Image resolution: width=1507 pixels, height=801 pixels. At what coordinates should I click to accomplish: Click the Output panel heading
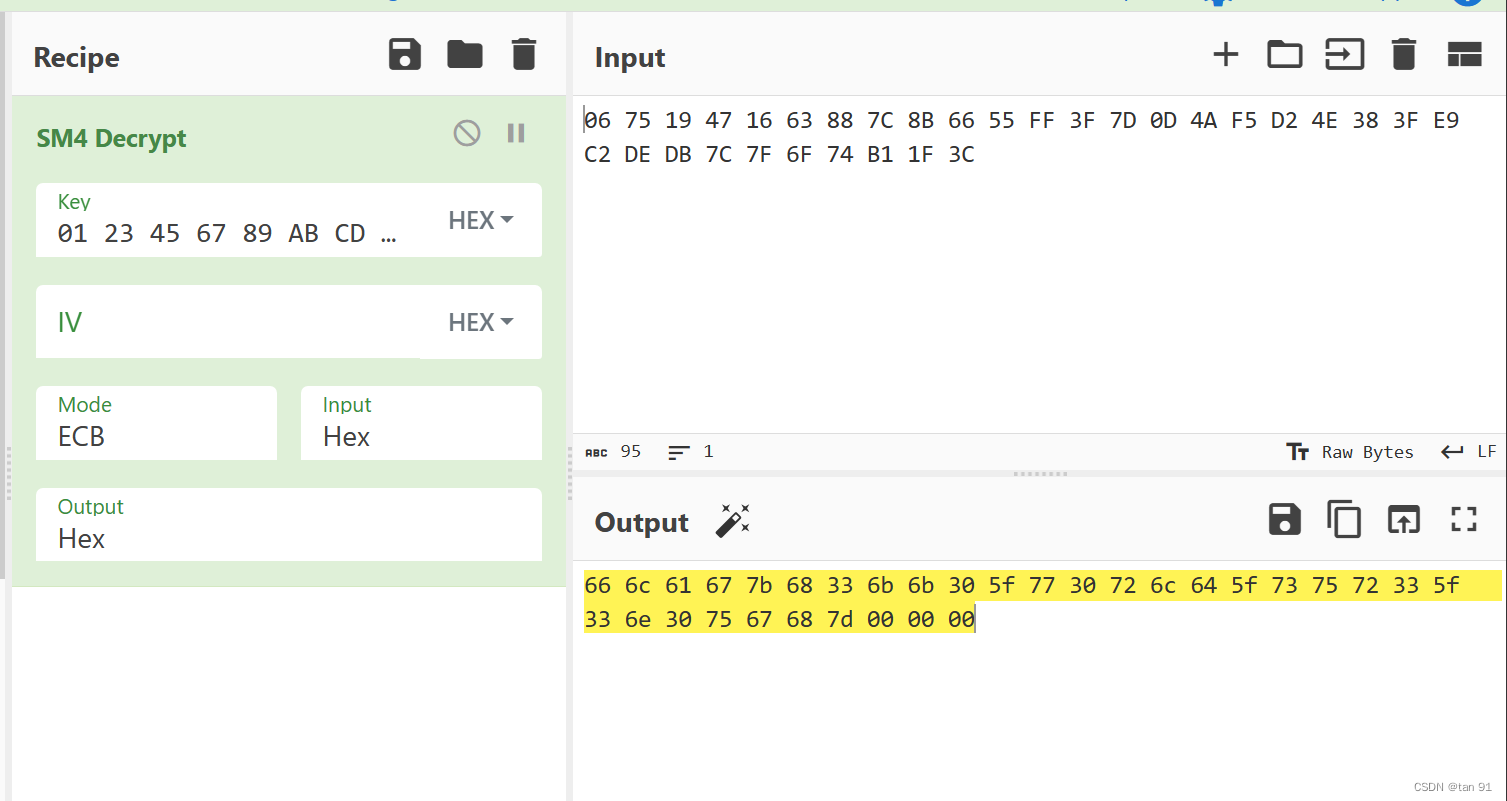pos(642,522)
